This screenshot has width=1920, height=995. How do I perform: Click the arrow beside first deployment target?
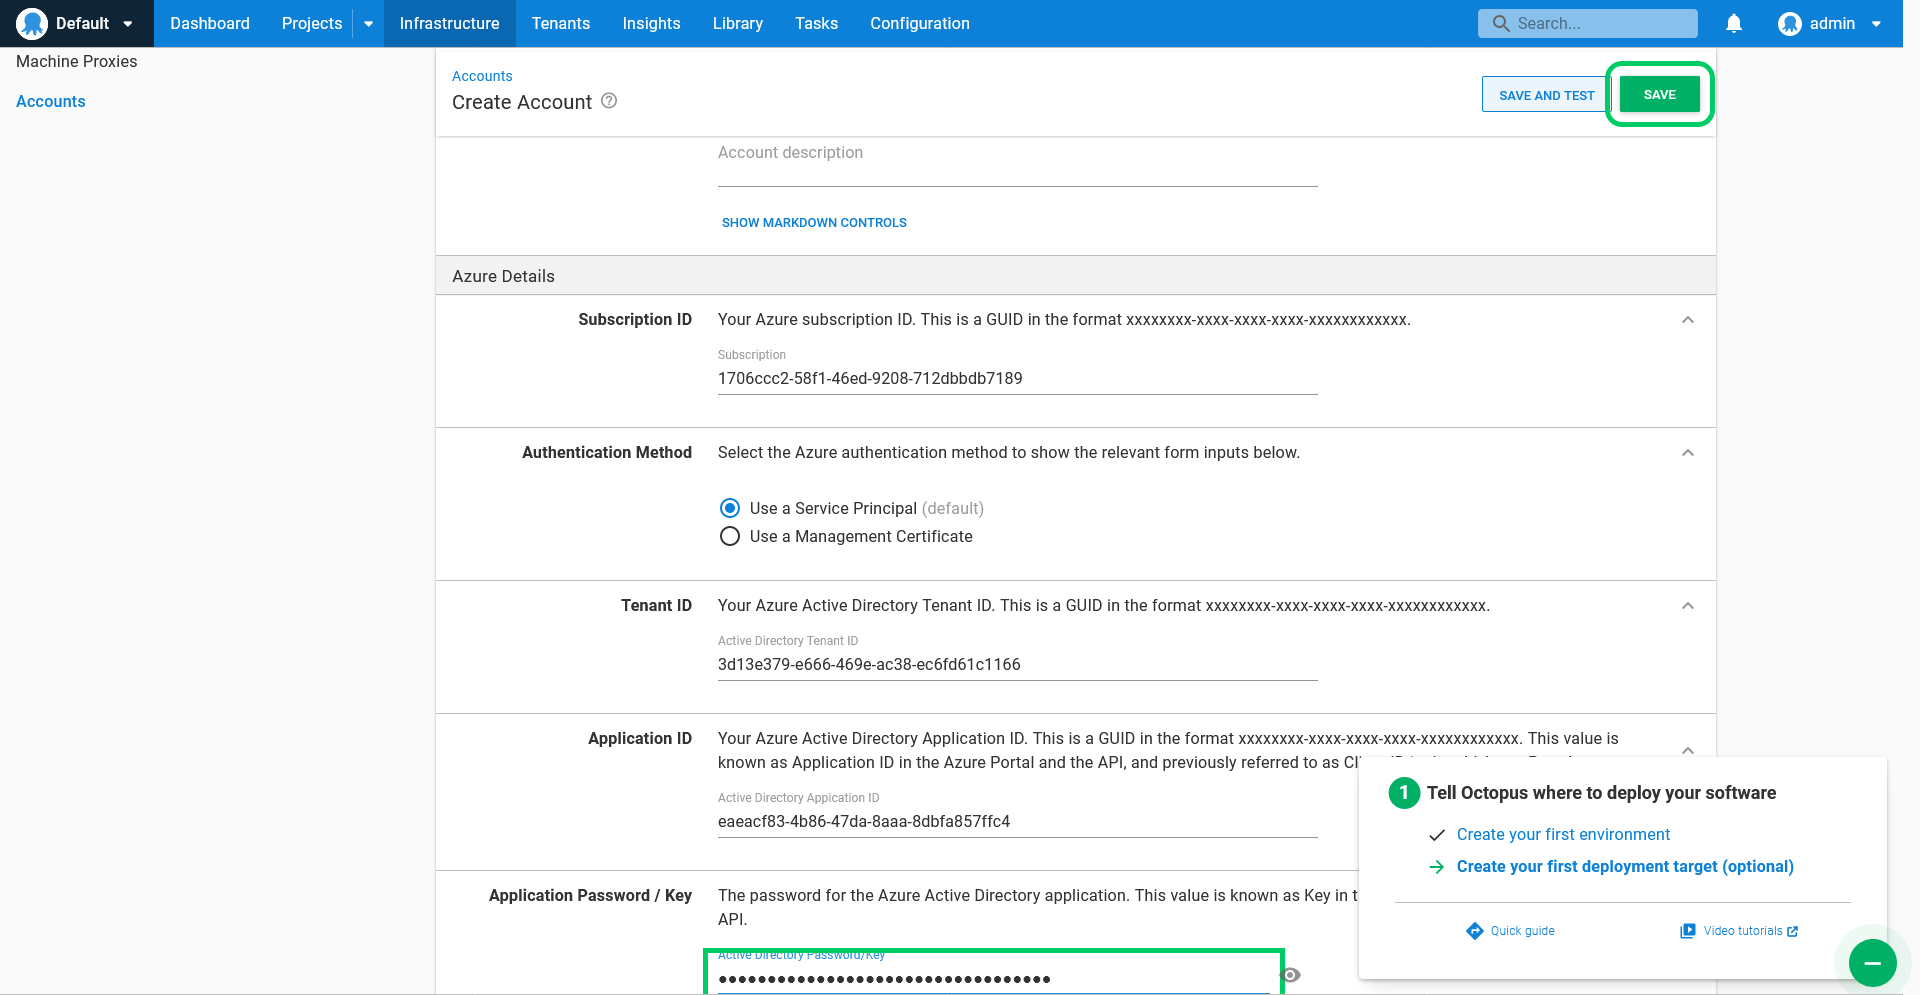(1437, 867)
